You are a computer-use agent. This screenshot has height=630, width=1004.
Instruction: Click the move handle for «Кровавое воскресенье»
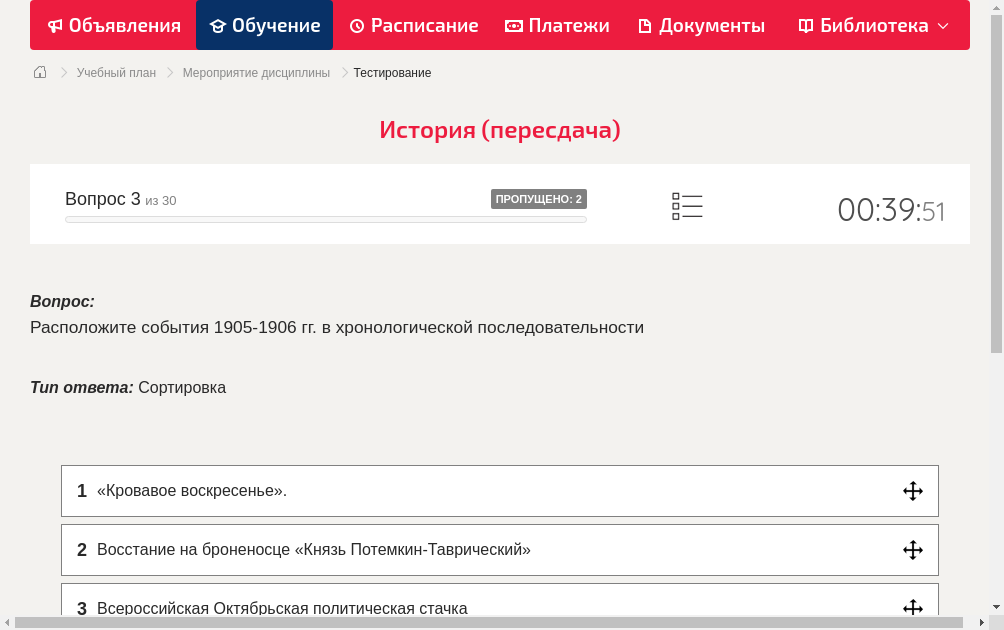tap(912, 491)
